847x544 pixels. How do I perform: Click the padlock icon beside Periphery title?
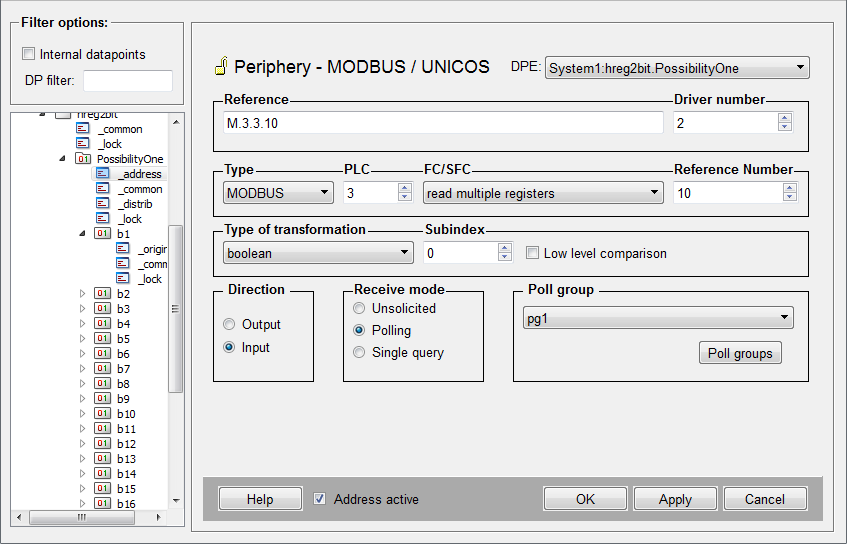point(221,67)
